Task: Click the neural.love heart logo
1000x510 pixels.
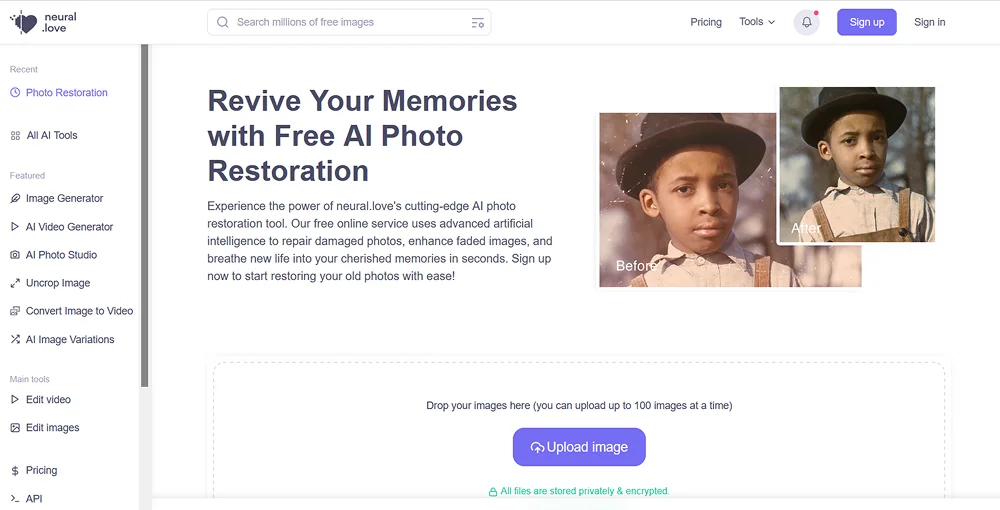Action: [23, 22]
